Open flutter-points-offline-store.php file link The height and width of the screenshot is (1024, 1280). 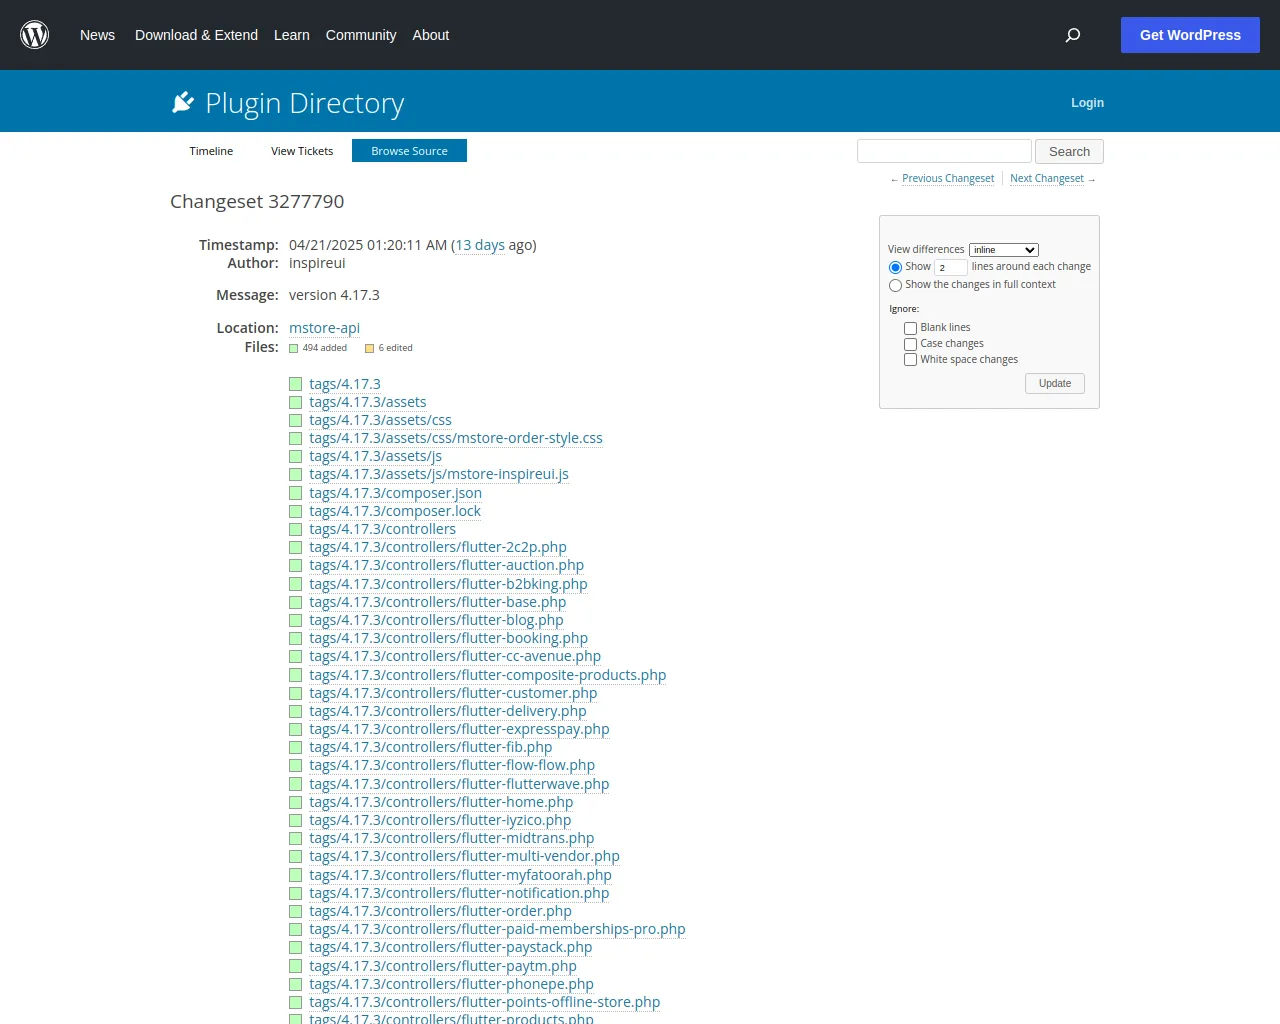click(x=485, y=1002)
